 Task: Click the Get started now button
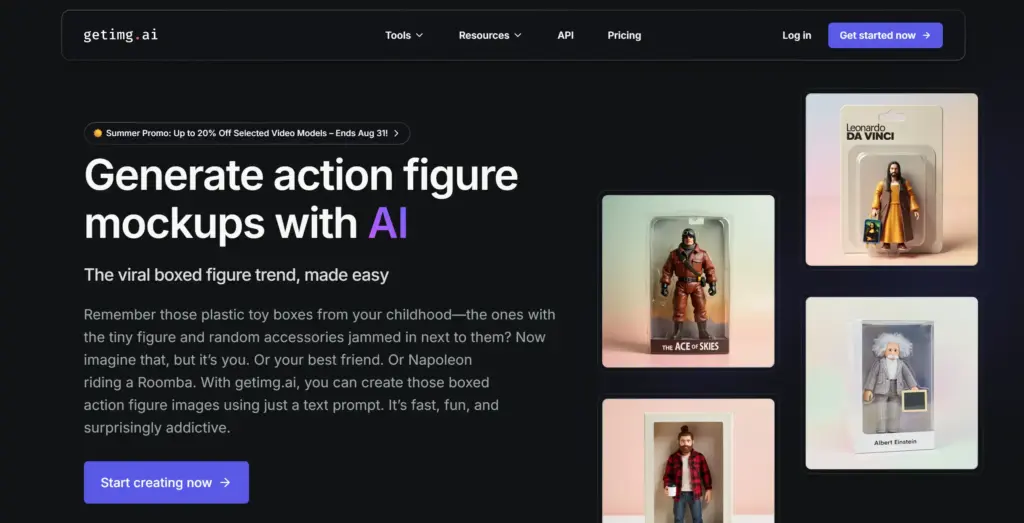tap(885, 35)
